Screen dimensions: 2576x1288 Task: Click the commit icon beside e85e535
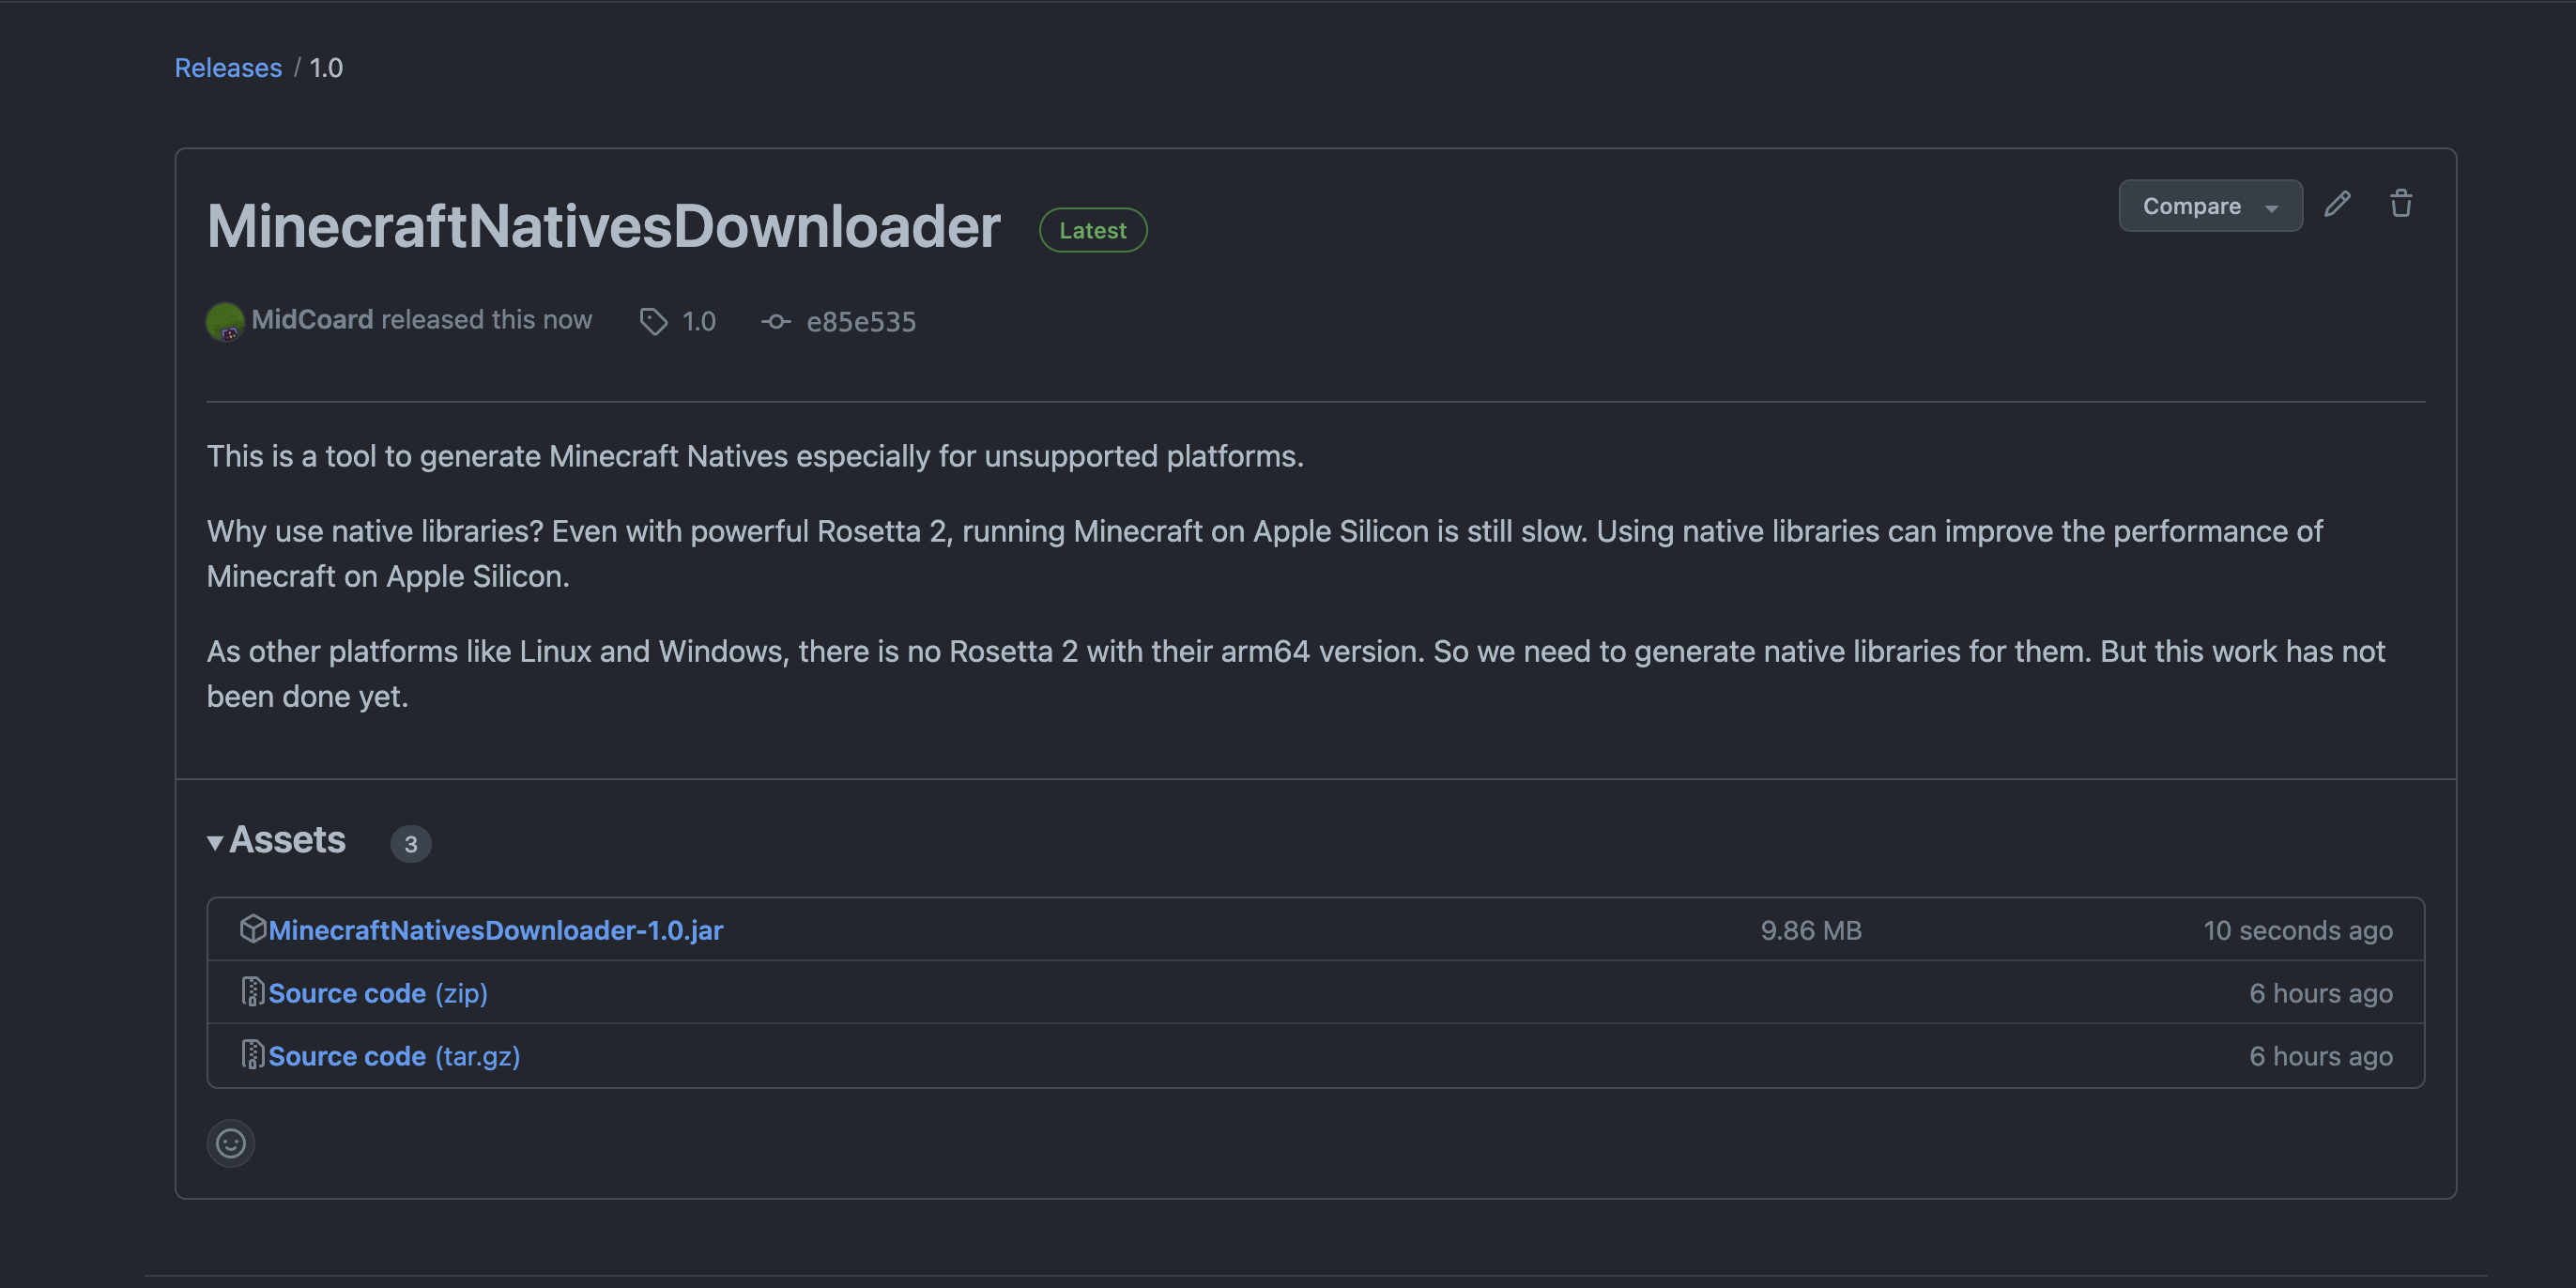coord(775,321)
